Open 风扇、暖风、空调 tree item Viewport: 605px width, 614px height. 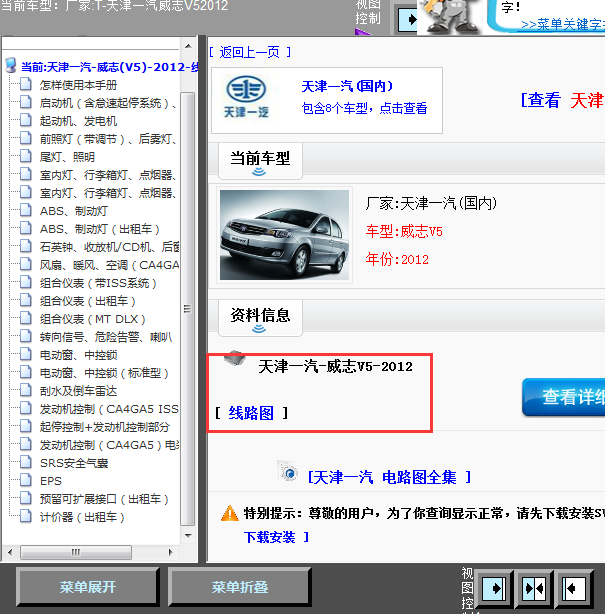tap(109, 265)
